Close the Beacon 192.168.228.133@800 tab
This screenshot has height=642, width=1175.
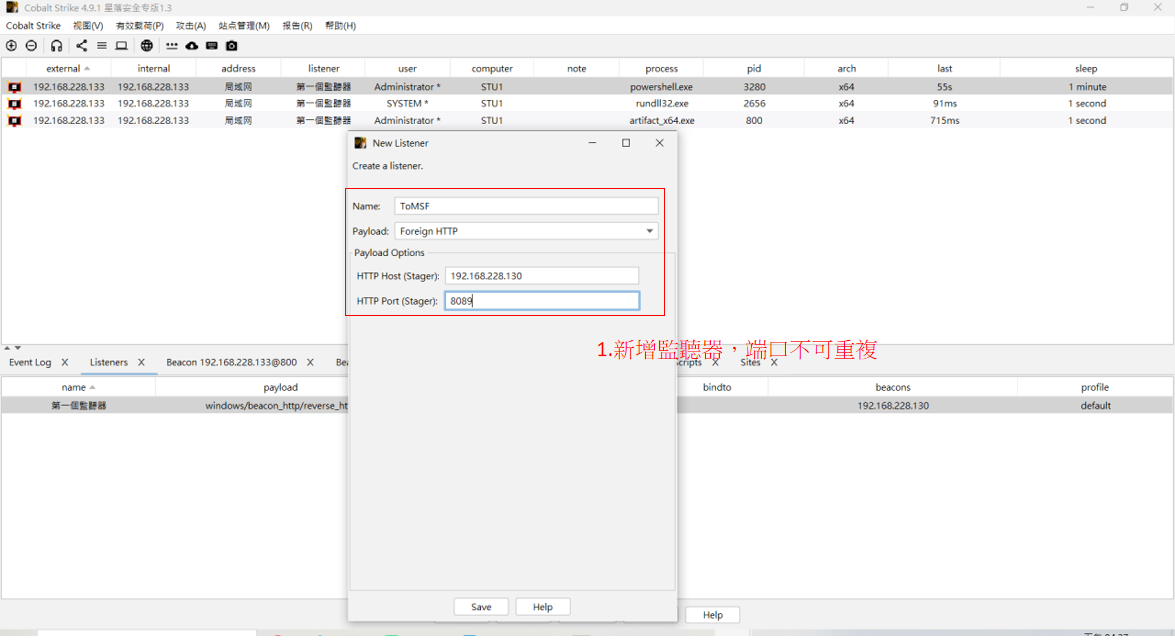click(x=310, y=363)
